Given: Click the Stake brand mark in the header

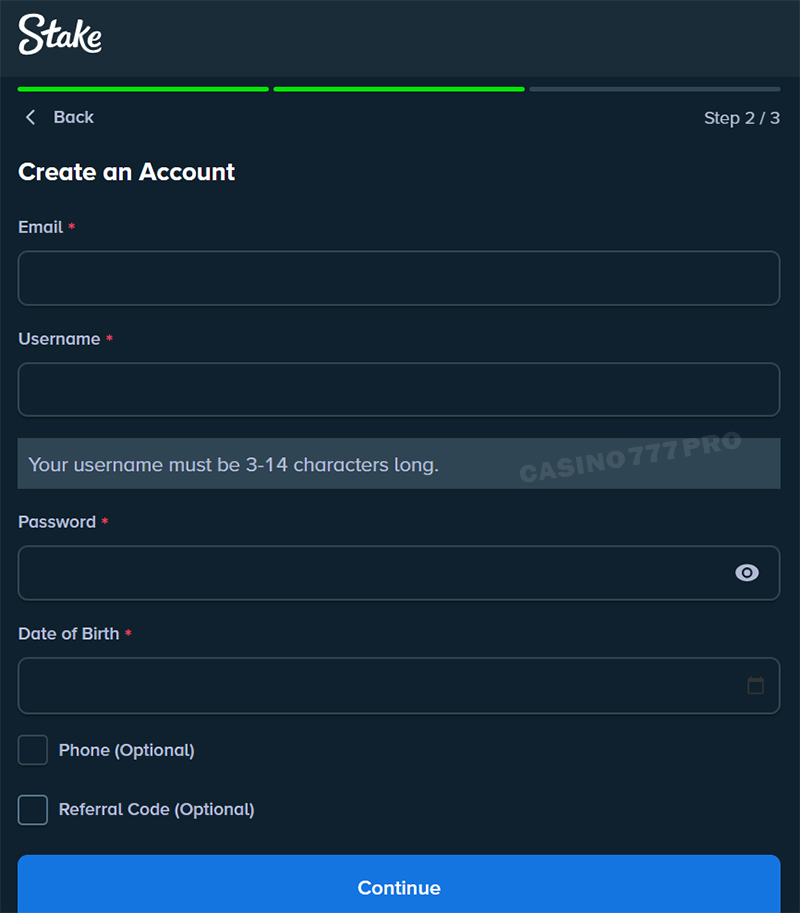Looking at the screenshot, I should coord(58,35).
